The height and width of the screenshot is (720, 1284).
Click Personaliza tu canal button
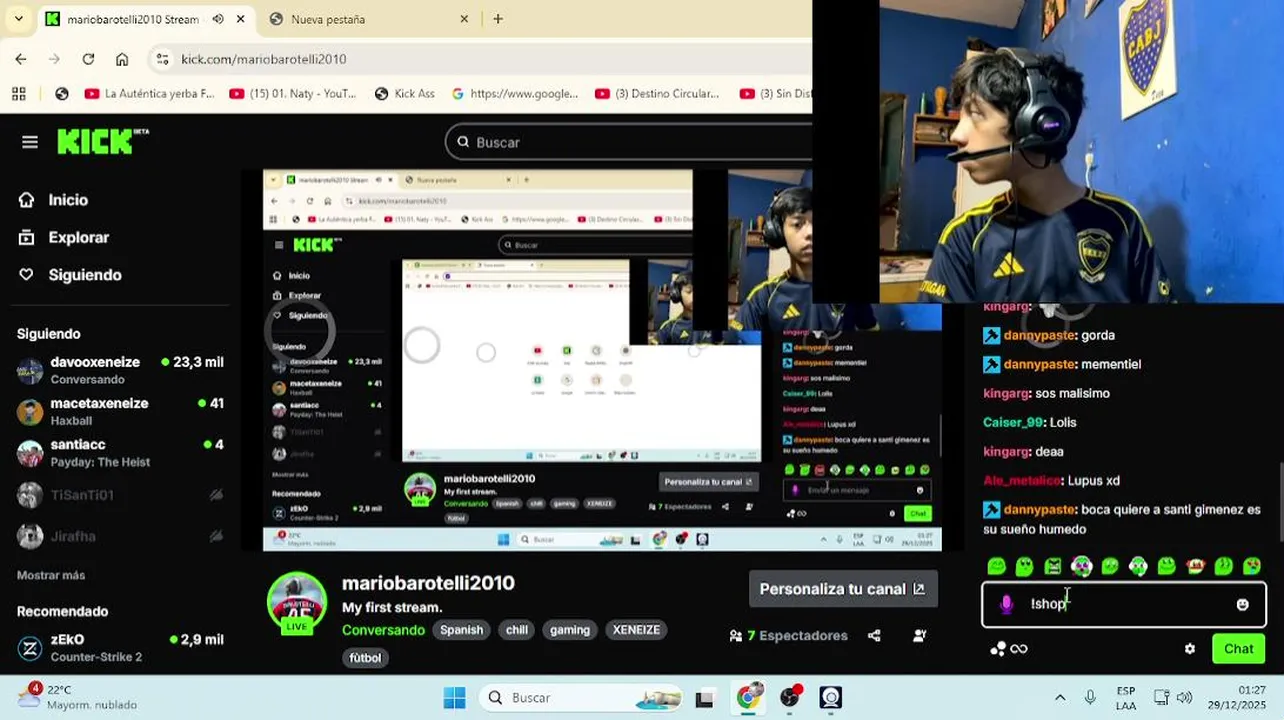[842, 589]
